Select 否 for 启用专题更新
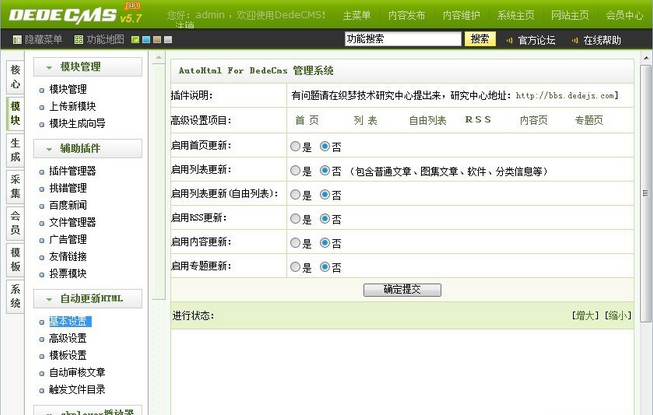 pyautogui.click(x=325, y=267)
